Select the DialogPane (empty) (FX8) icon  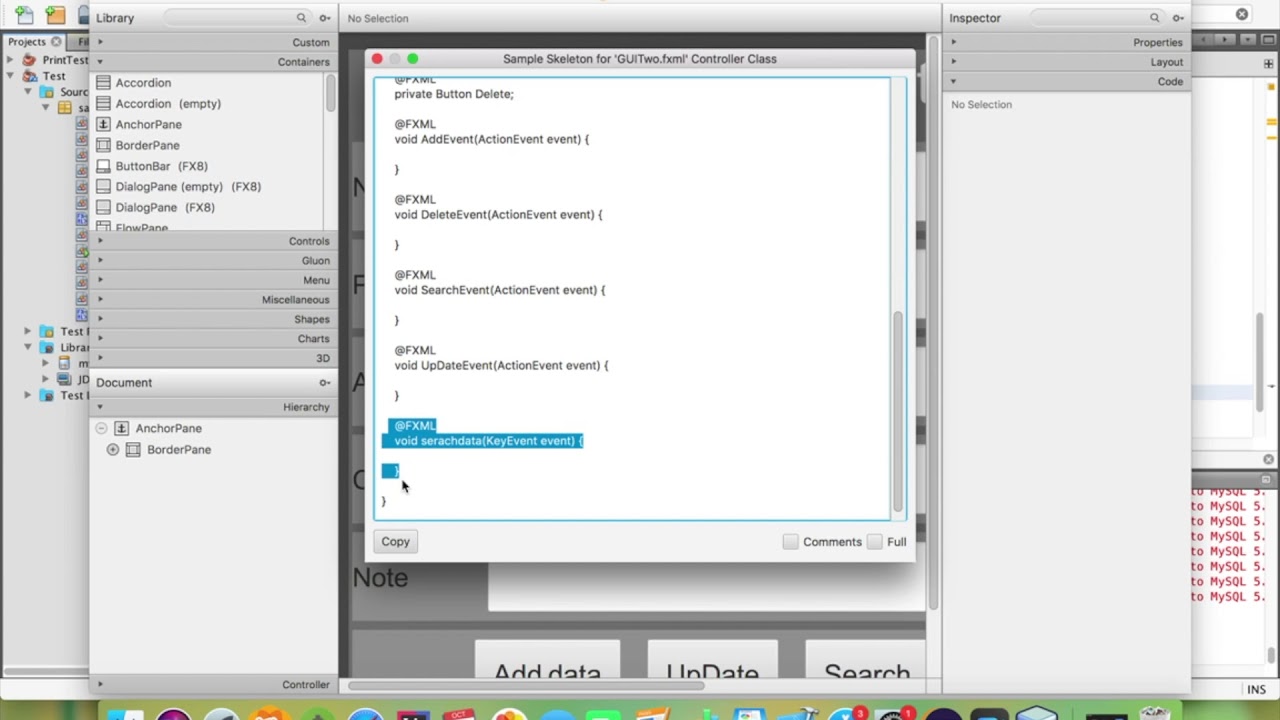103,187
